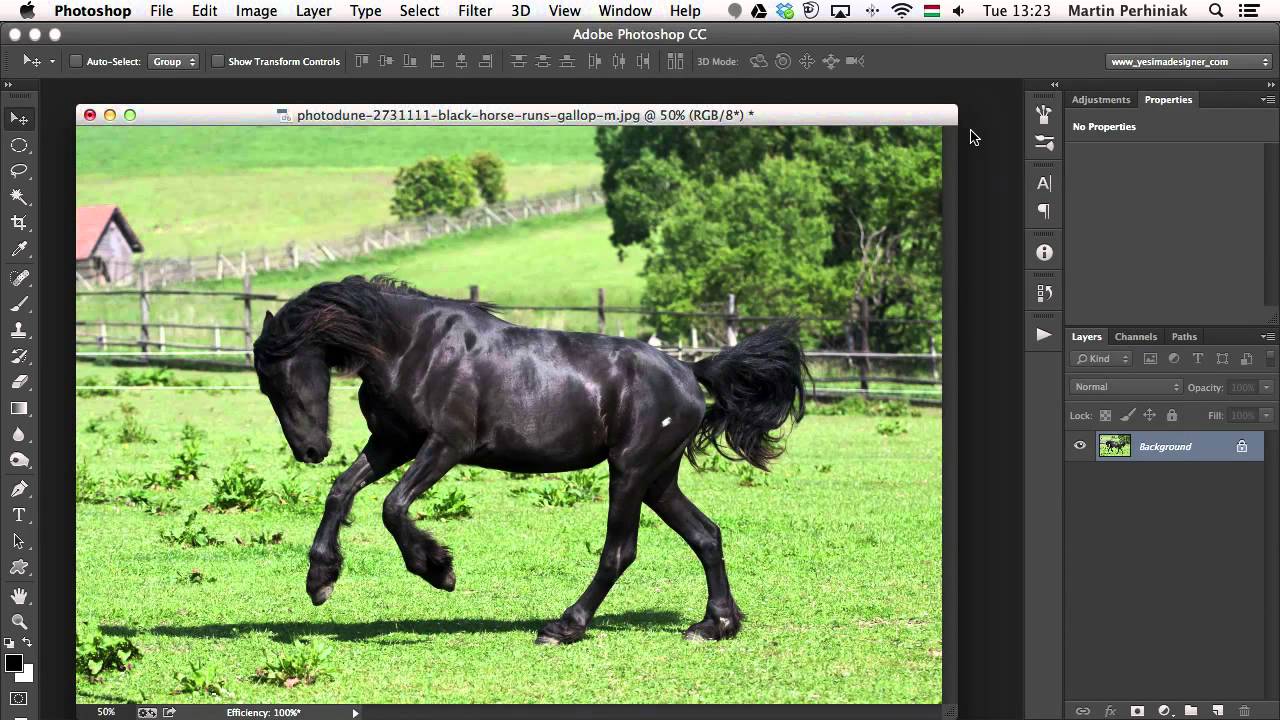The image size is (1280, 720).
Task: Select the Blur tool
Action: tap(19, 434)
